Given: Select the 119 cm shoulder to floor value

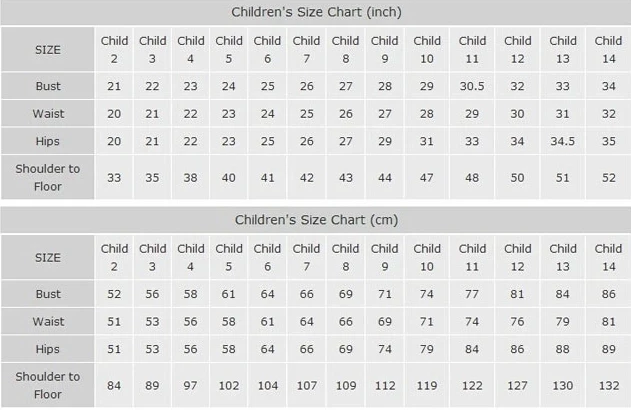Looking at the screenshot, I should 427,386.
